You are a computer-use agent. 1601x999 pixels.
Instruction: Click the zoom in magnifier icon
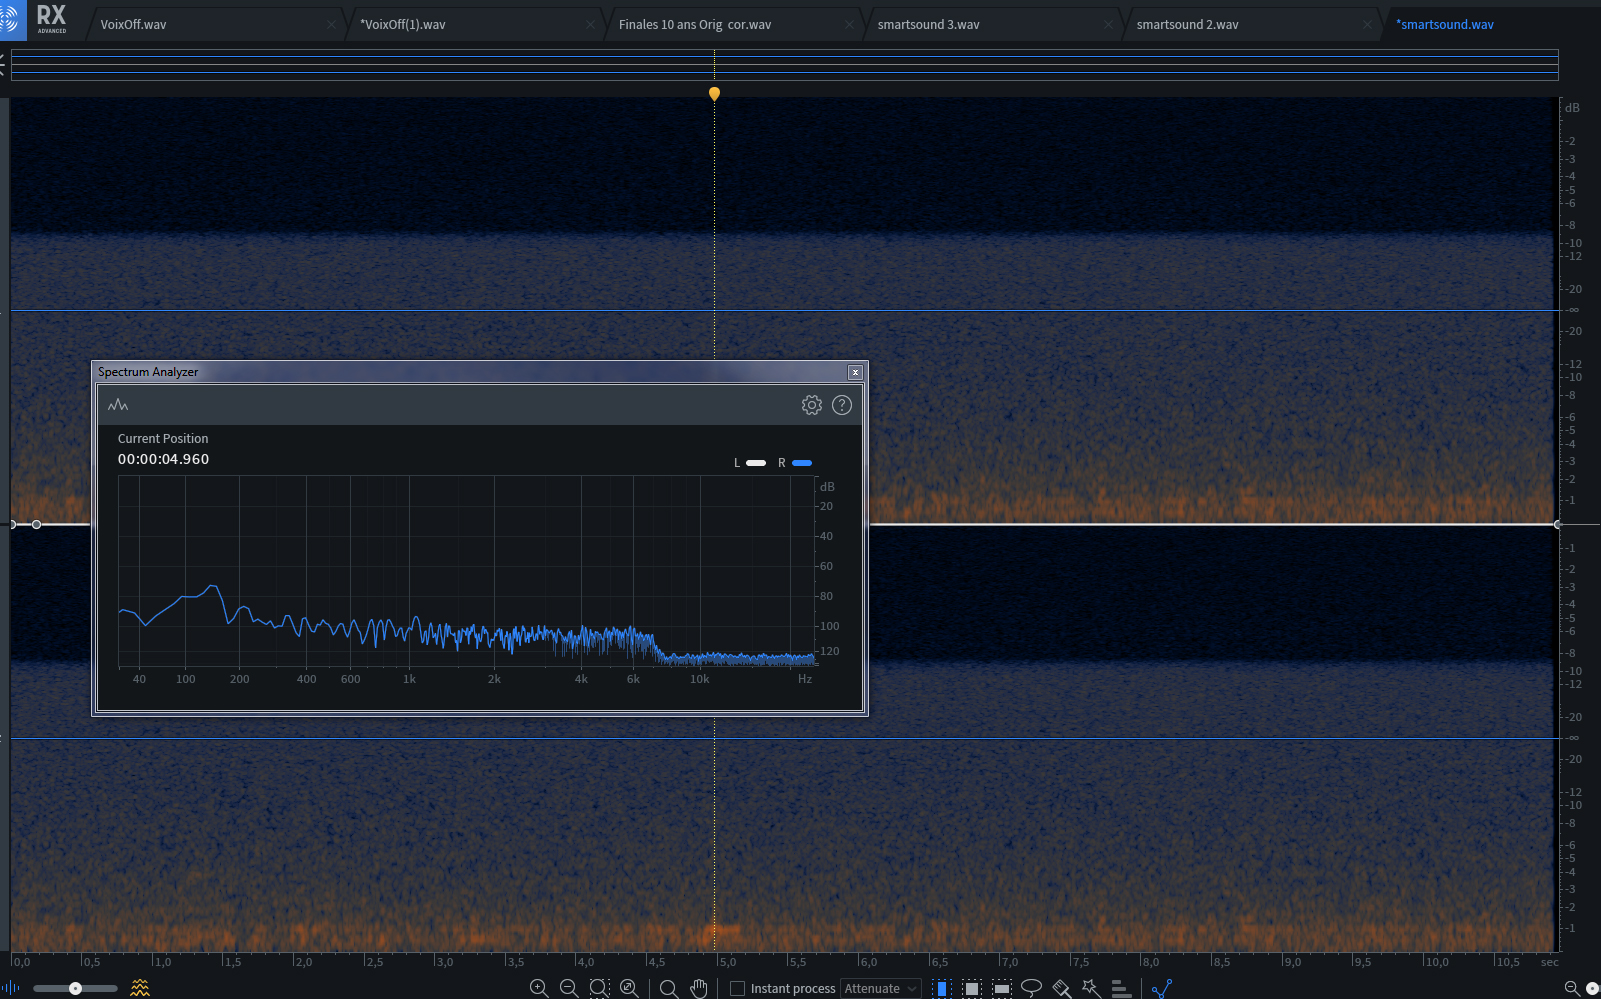click(538, 988)
